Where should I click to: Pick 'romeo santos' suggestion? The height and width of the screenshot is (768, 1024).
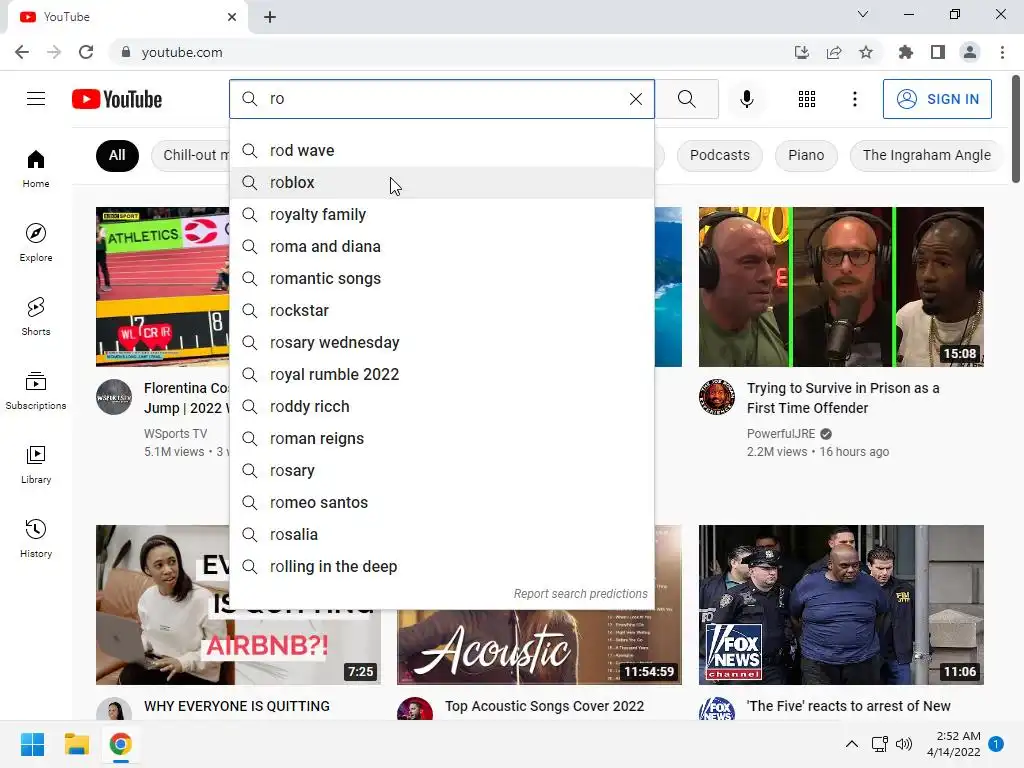click(441, 502)
